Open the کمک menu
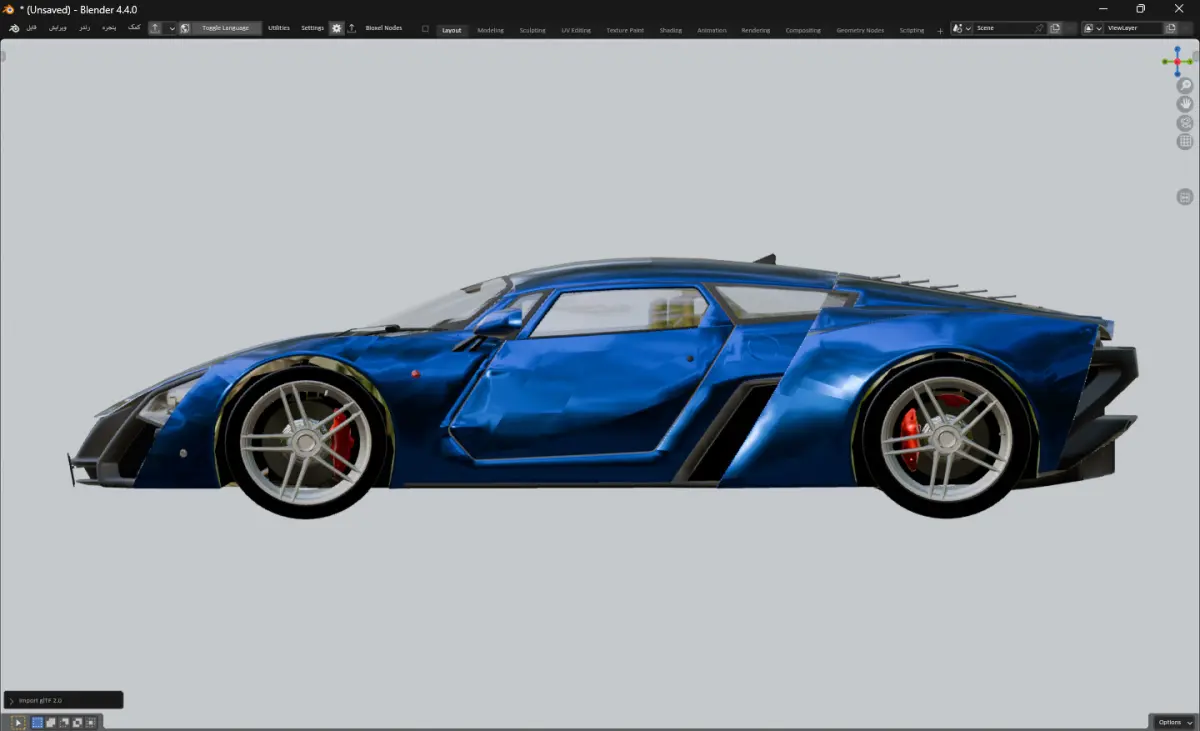1200x731 pixels. 134,28
